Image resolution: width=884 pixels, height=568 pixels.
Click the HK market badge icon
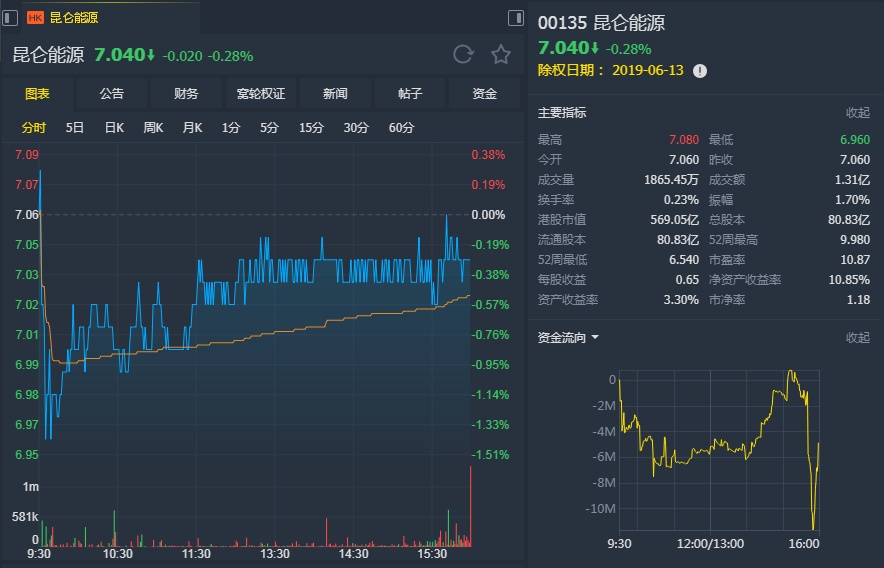coord(35,17)
